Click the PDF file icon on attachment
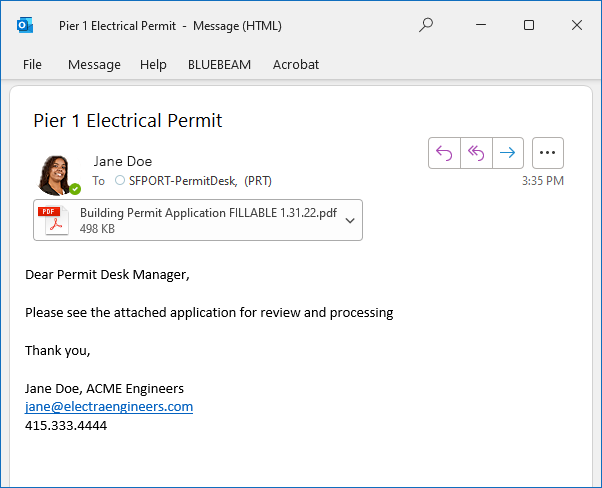Viewport: 602px width, 488px height. tap(53, 220)
